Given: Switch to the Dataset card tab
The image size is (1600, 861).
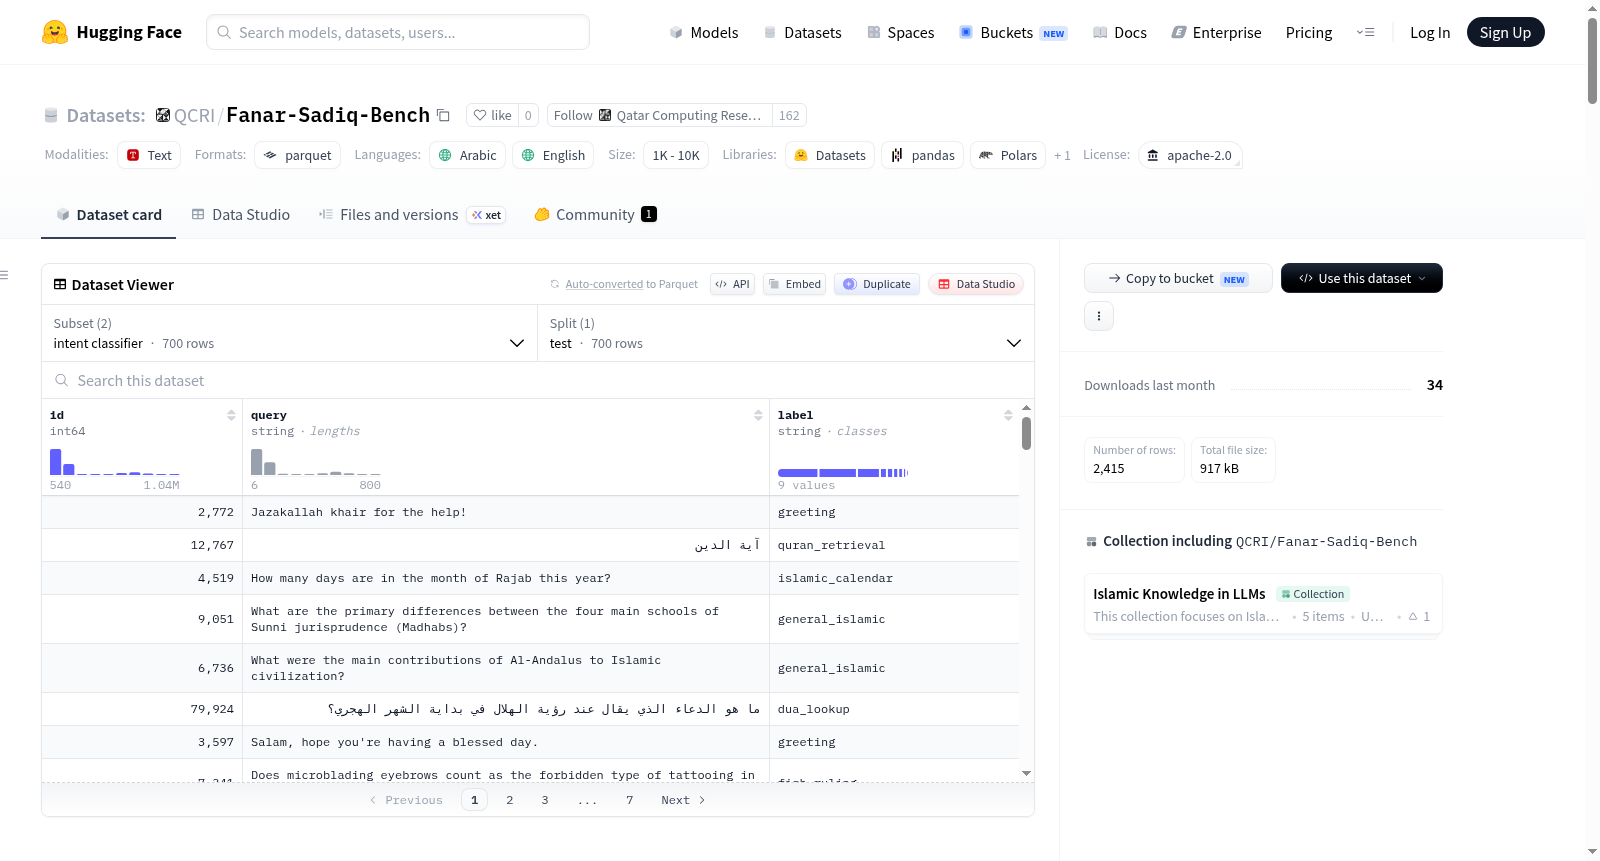Looking at the screenshot, I should tap(108, 214).
